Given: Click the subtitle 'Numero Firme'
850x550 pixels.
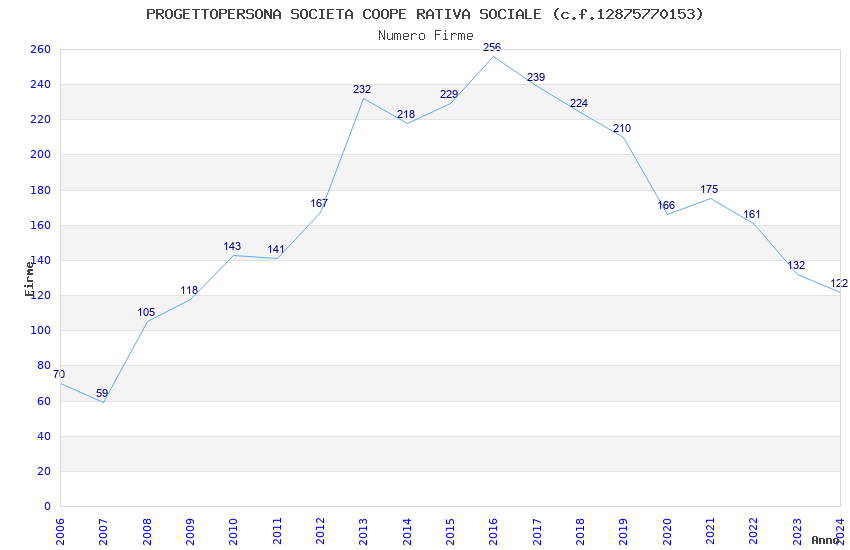Looking at the screenshot, I should coord(426,35).
